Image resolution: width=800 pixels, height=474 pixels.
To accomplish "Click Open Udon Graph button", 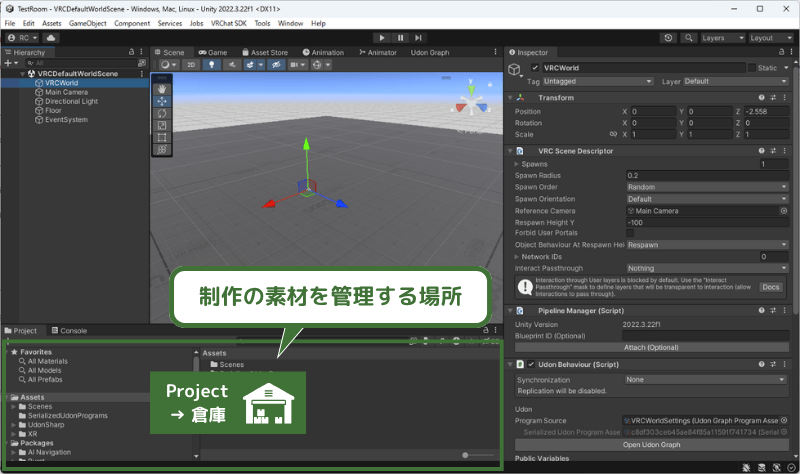I will pyautogui.click(x=652, y=445).
